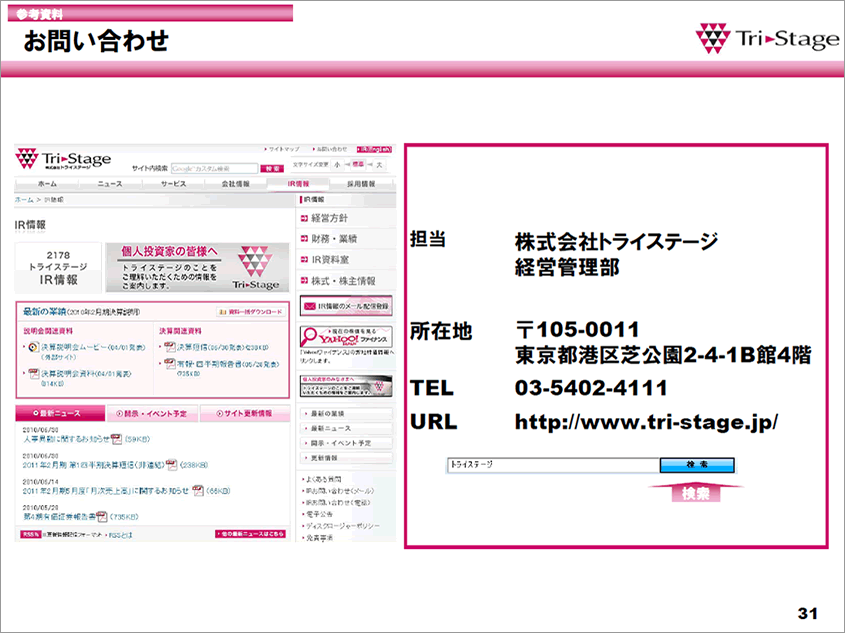Viewport: 845px width, 633px height.
Task: Click the arrow icon beside IR資料室
Action: point(304,260)
